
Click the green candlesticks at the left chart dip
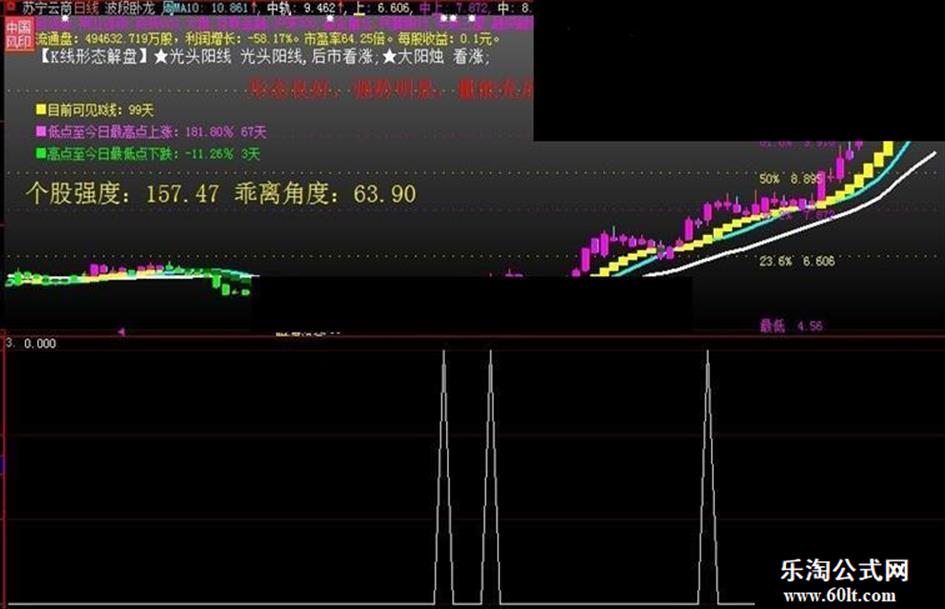point(230,285)
